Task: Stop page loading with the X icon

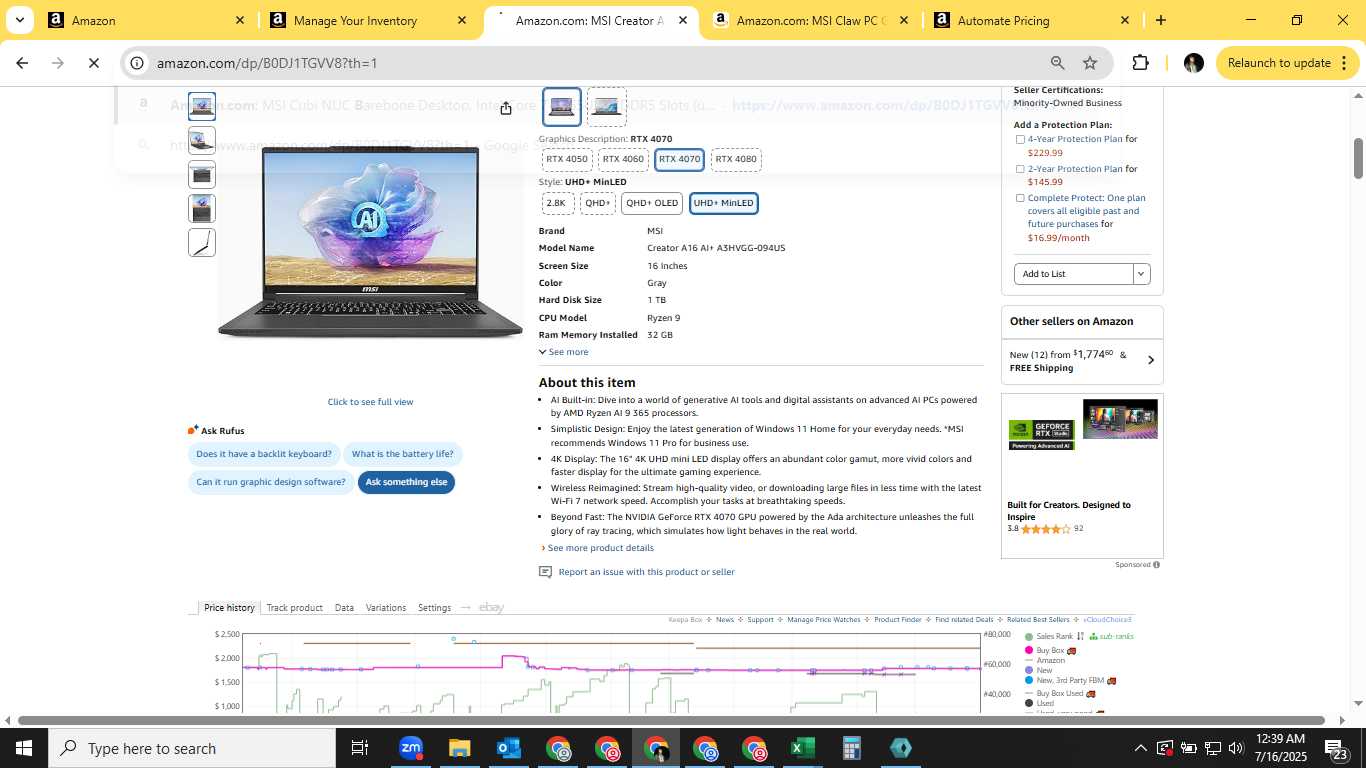Action: tap(92, 63)
